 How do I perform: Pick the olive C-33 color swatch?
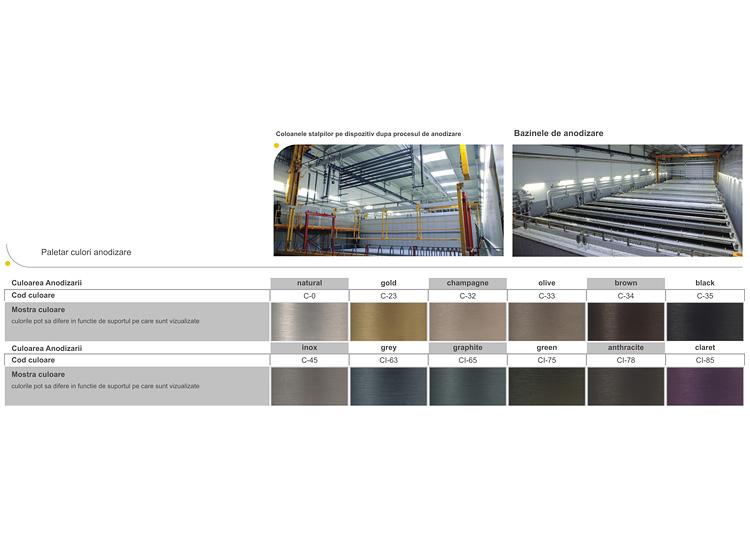point(546,322)
